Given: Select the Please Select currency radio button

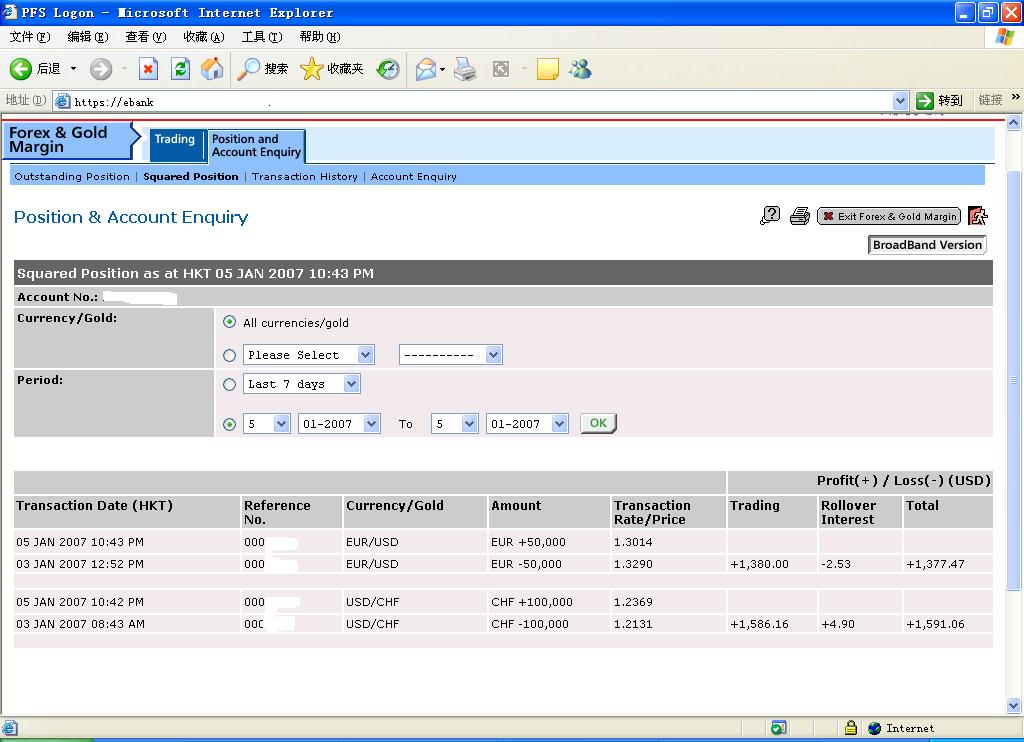Looking at the screenshot, I should (x=230, y=355).
